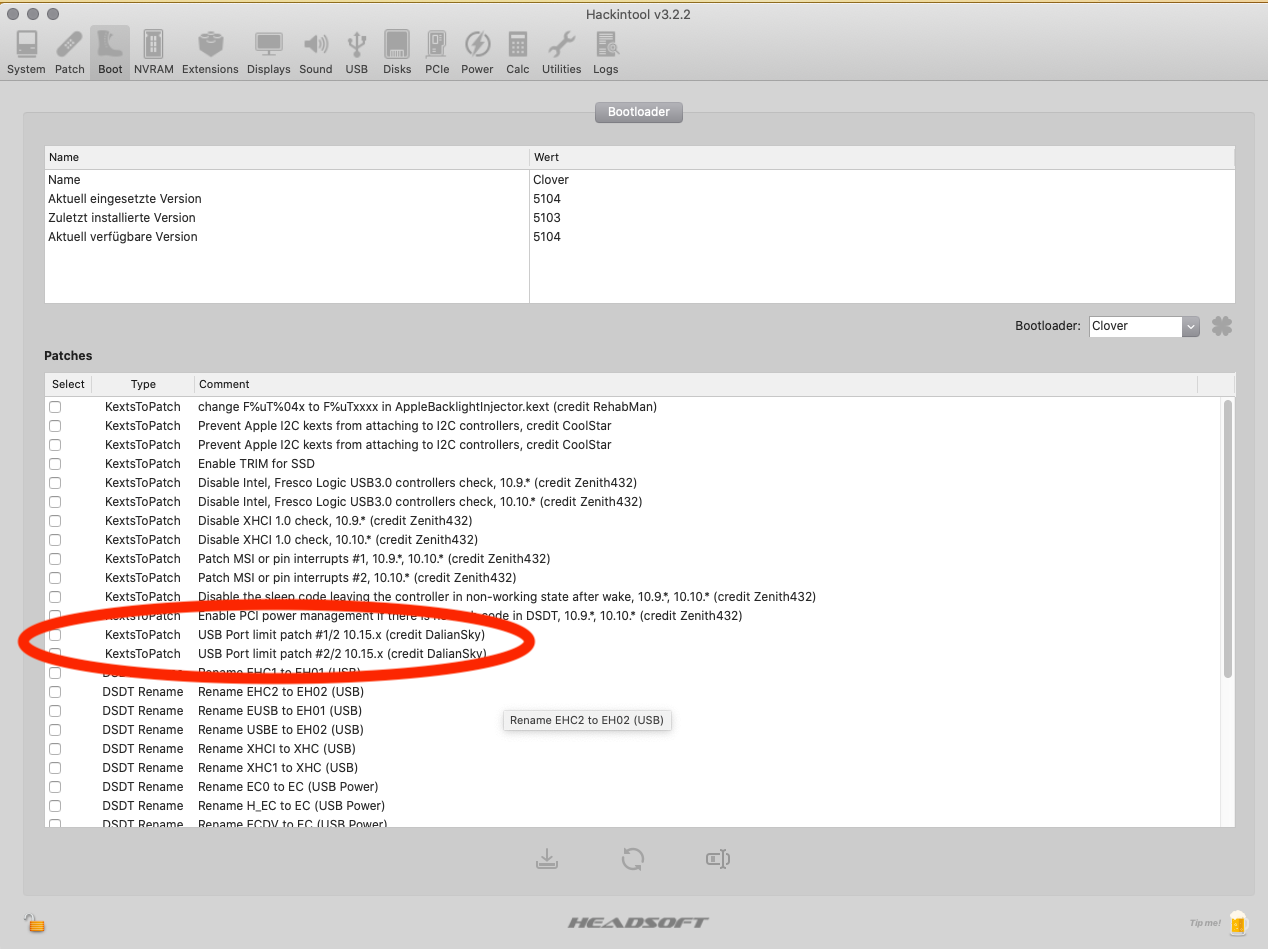1268x949 pixels.
Task: Click the value 5103
Action: coord(547,218)
